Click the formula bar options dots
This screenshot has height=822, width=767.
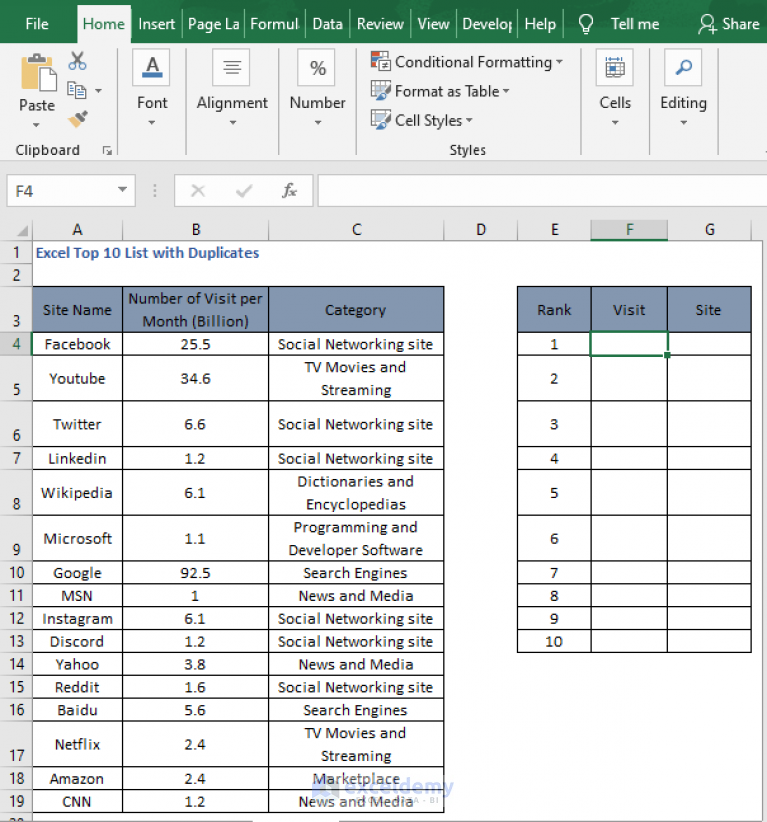point(155,190)
